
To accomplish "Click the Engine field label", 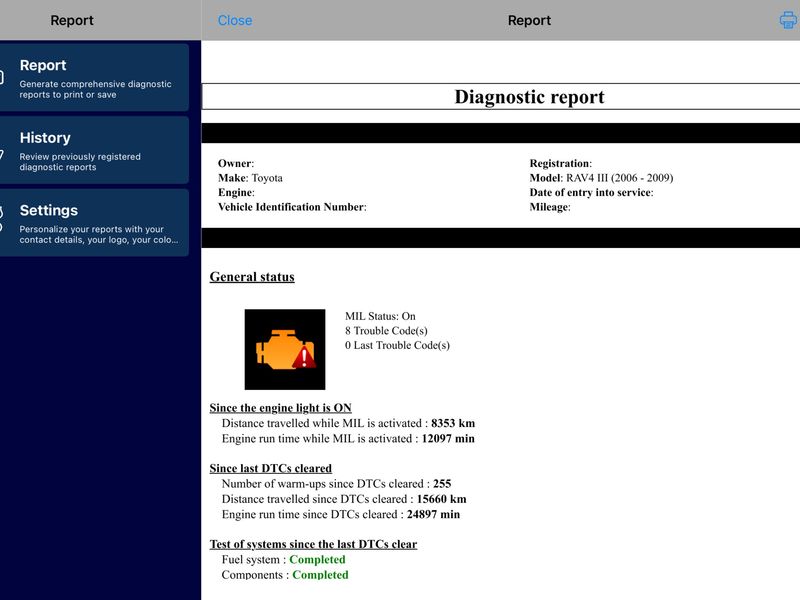I will (236, 192).
